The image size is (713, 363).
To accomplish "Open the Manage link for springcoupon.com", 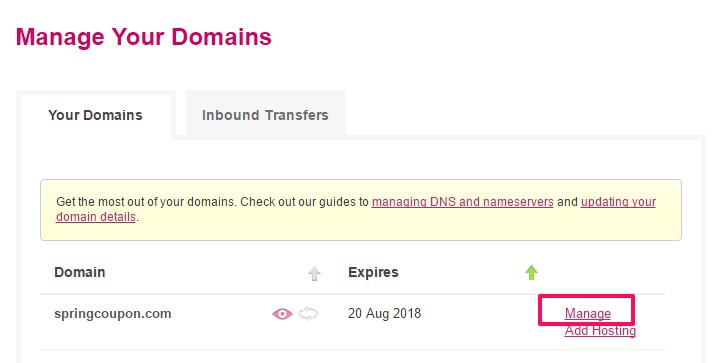I will coord(587,313).
